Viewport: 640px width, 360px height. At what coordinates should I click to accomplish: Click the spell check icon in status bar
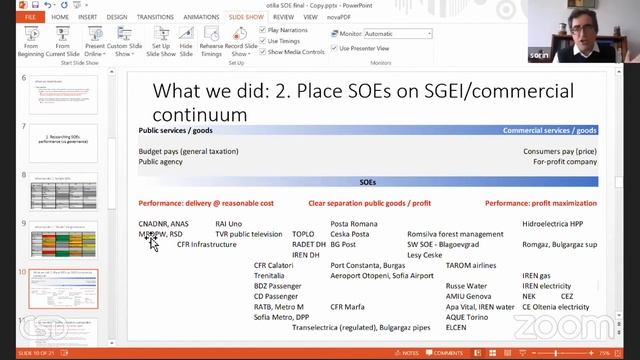pos(64,353)
